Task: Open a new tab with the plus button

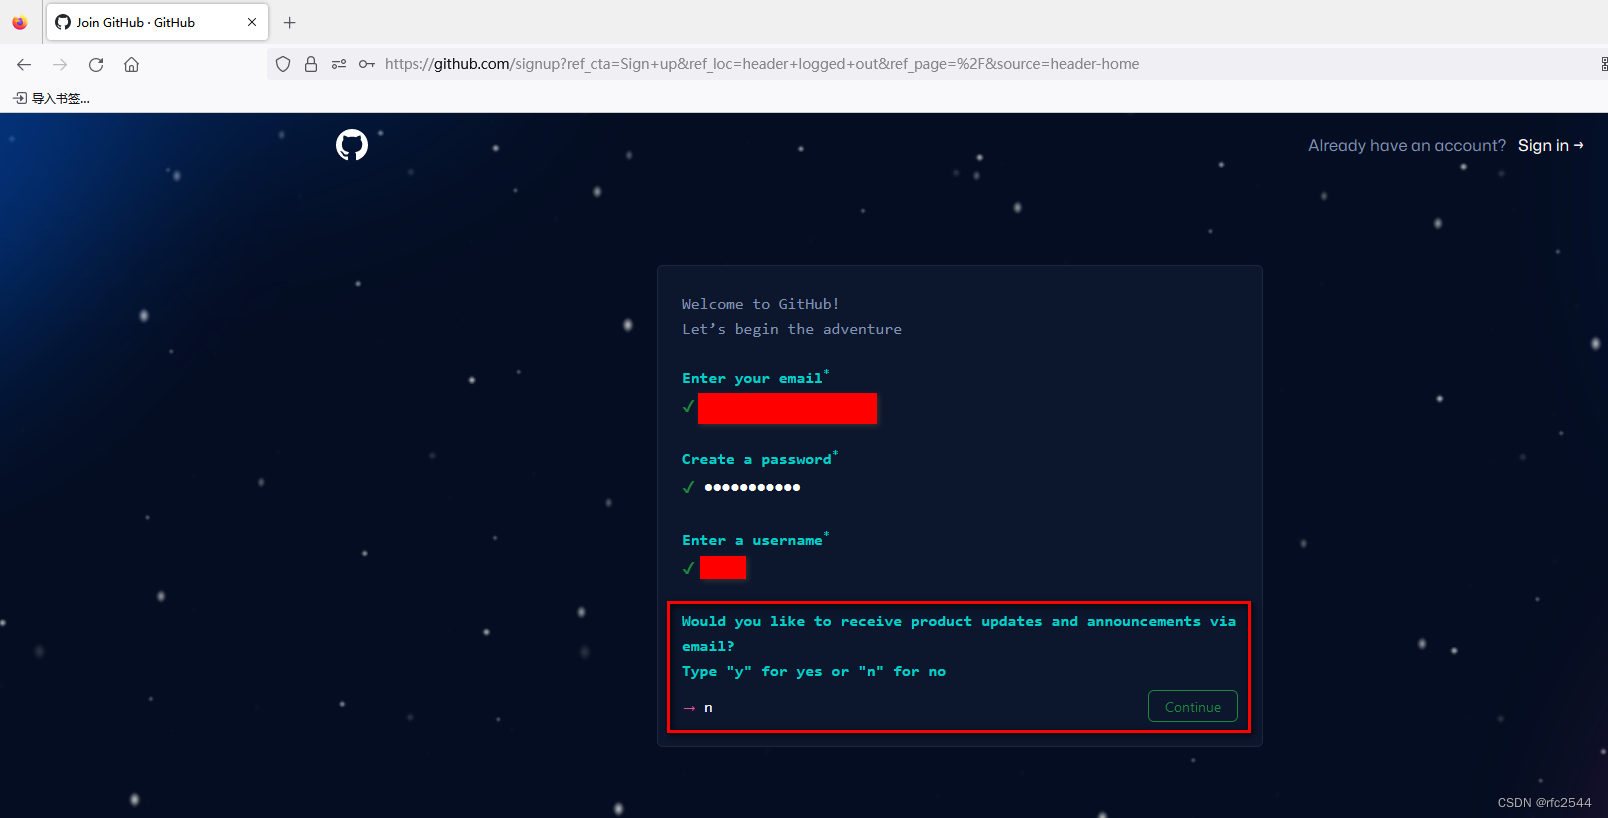Action: [290, 22]
